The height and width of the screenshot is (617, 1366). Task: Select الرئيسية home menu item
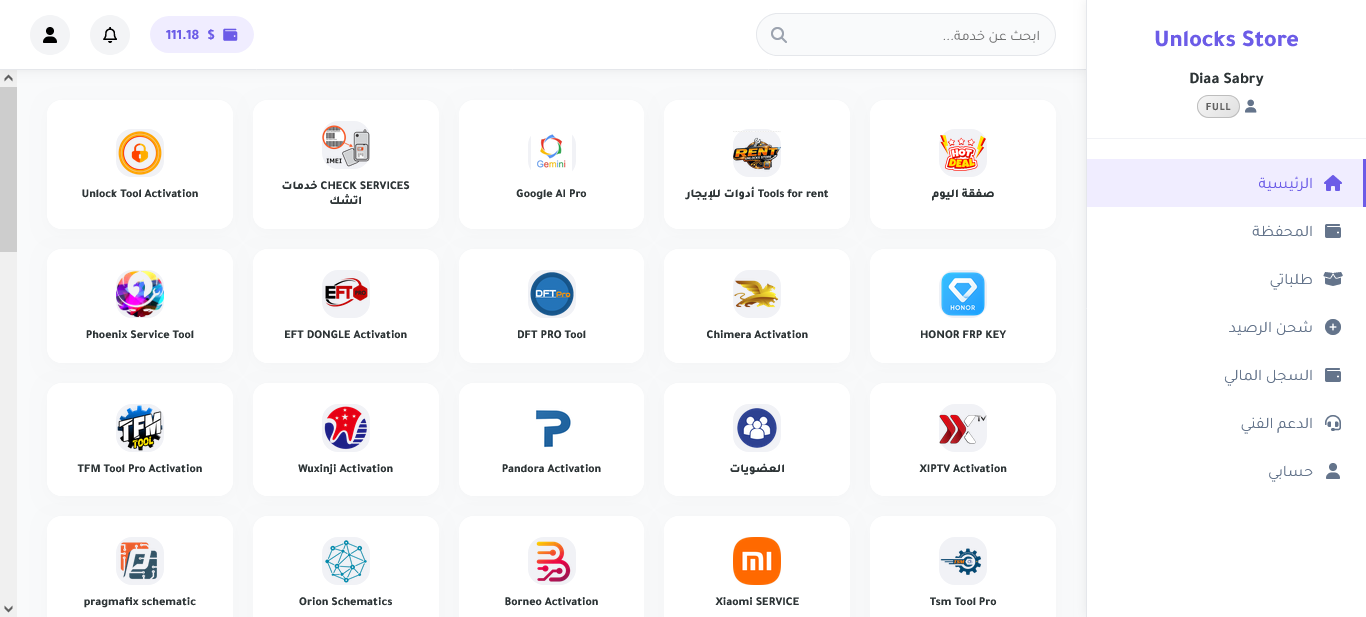(1225, 183)
